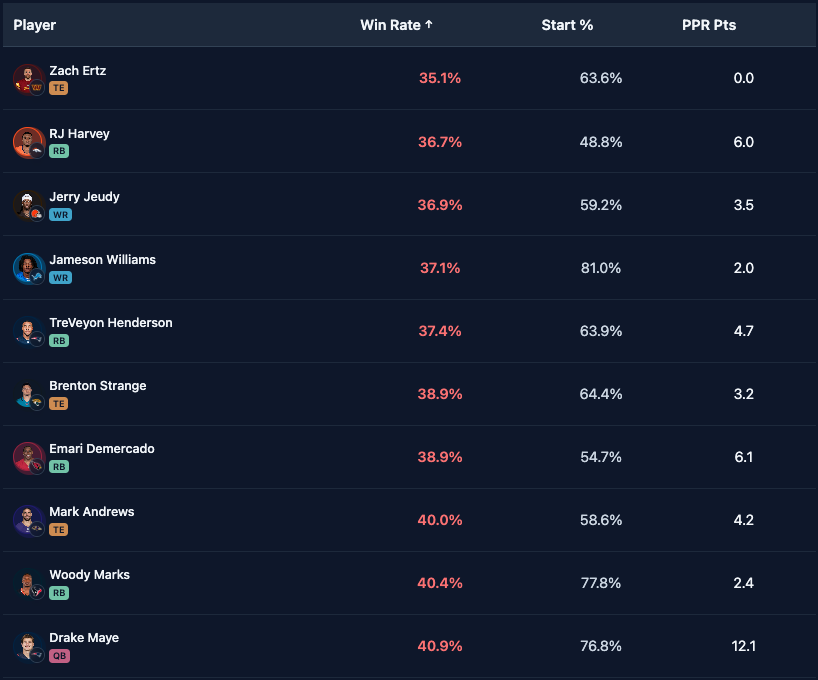This screenshot has height=680, width=818.
Task: Open Jameson Williams player name link
Action: click(102, 260)
